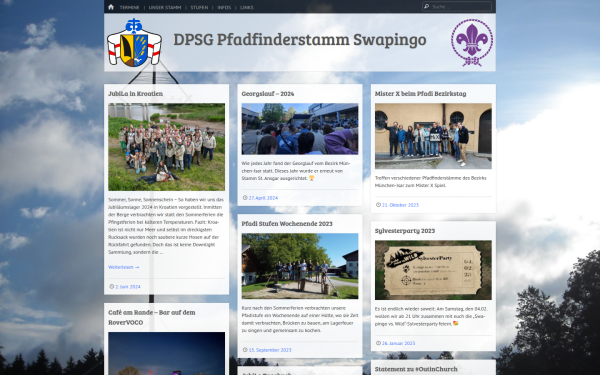
Task: Open the SylvesterParty ticket image thumbnail
Action: pyautogui.click(x=433, y=270)
